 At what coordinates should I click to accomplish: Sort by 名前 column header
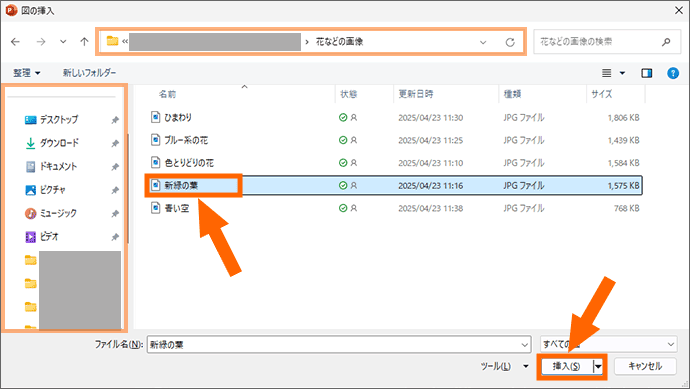(x=167, y=94)
